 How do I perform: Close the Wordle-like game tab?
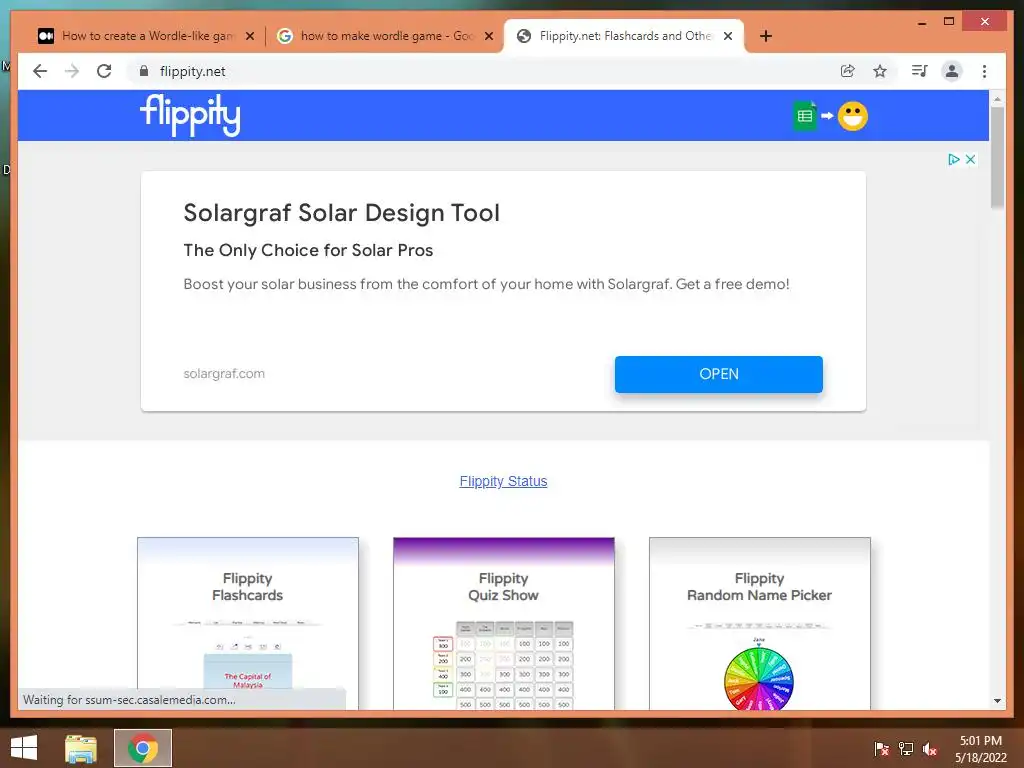pos(249,36)
